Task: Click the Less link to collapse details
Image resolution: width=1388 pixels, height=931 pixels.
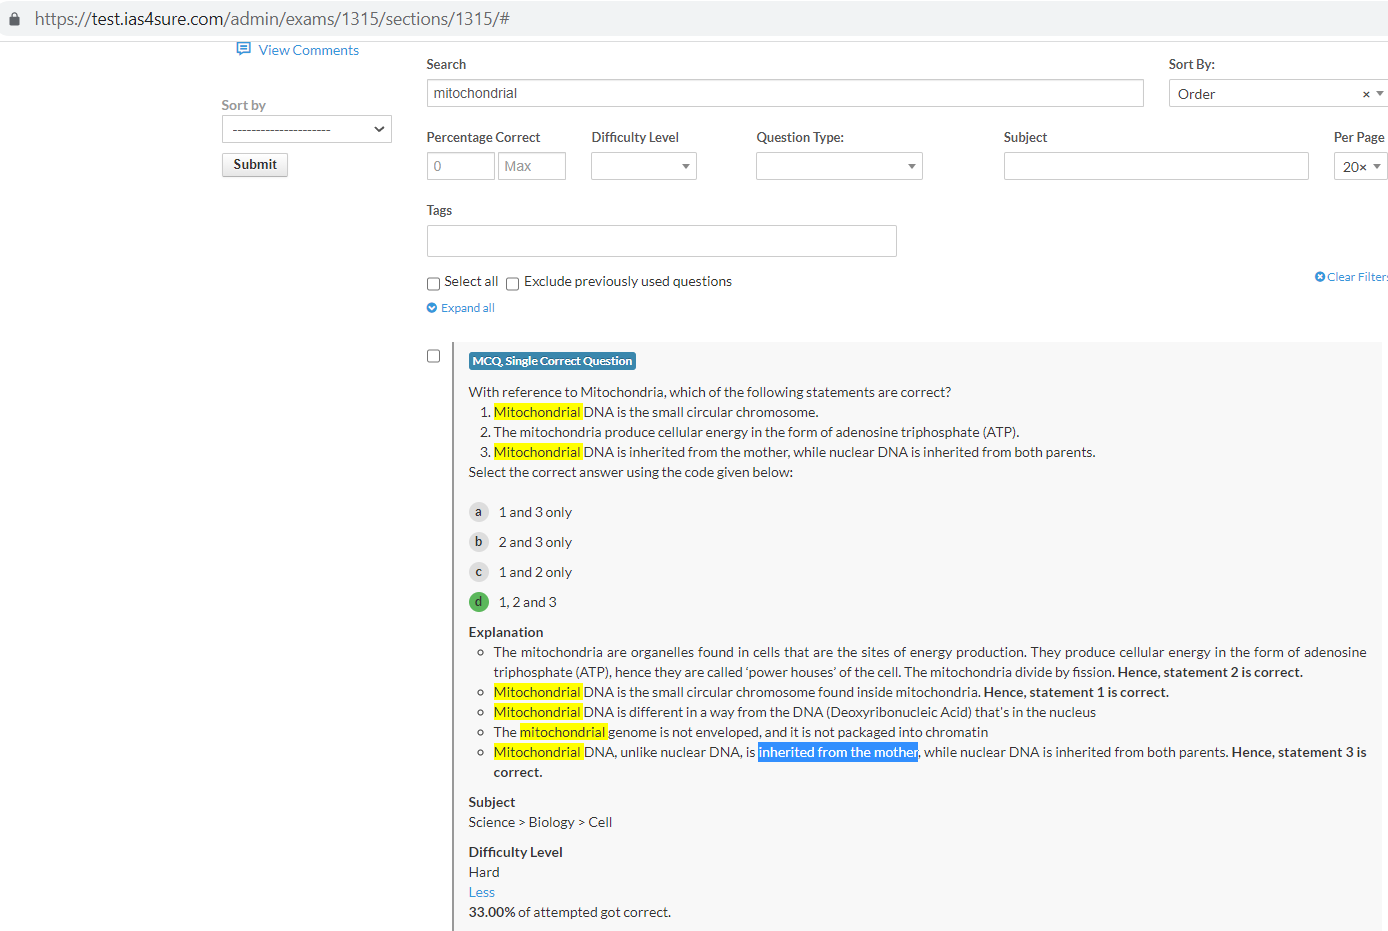Action: click(x=481, y=892)
